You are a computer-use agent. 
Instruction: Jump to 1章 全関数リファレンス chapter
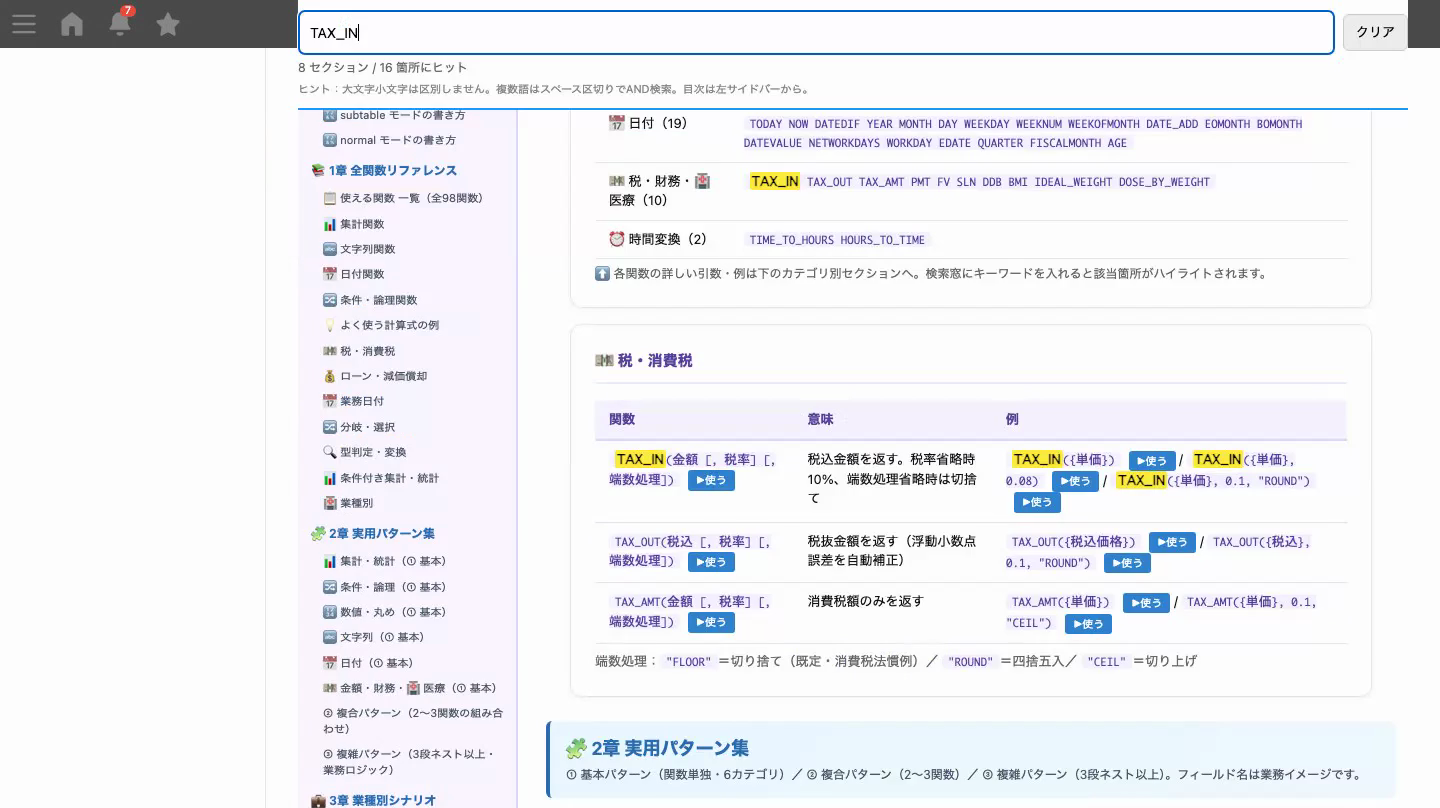pos(384,170)
